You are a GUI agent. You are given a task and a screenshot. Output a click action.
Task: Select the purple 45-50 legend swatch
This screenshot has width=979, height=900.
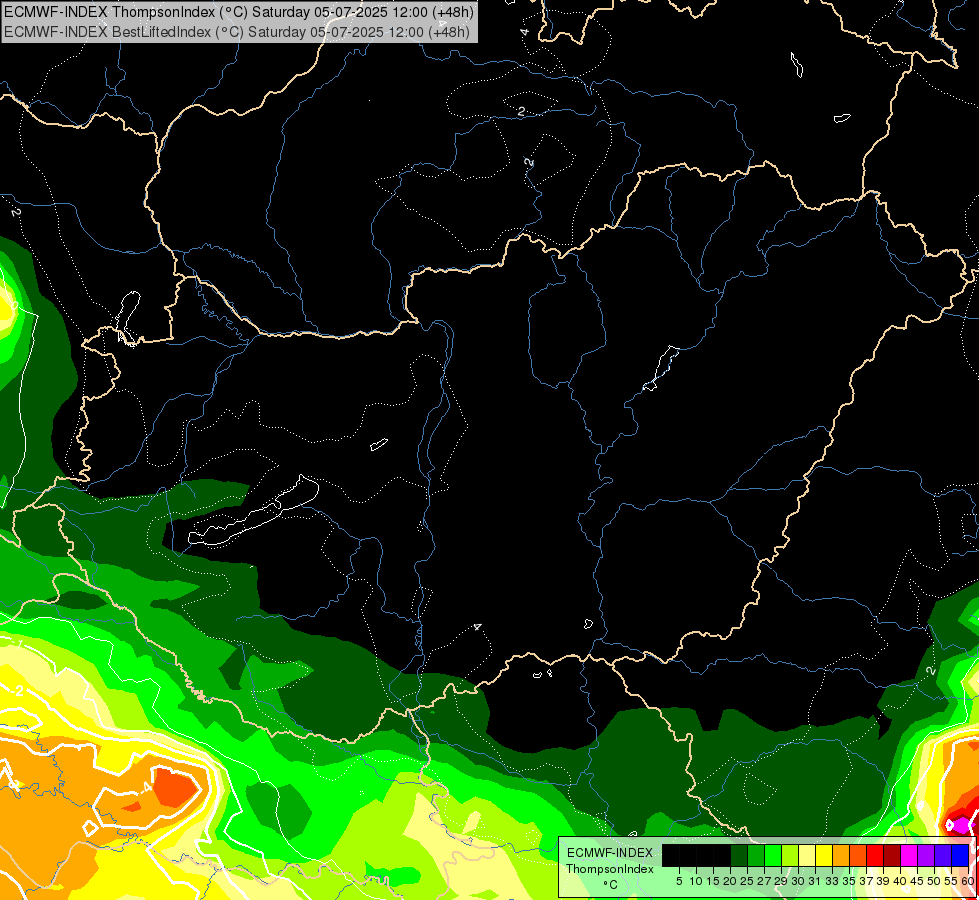(925, 855)
